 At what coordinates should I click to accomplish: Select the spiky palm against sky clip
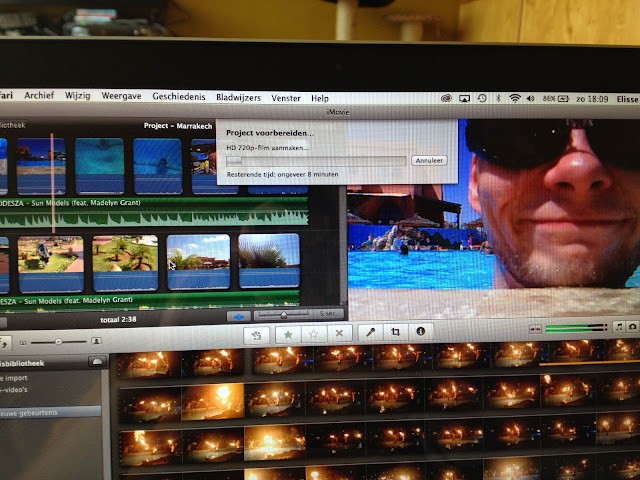click(269, 260)
